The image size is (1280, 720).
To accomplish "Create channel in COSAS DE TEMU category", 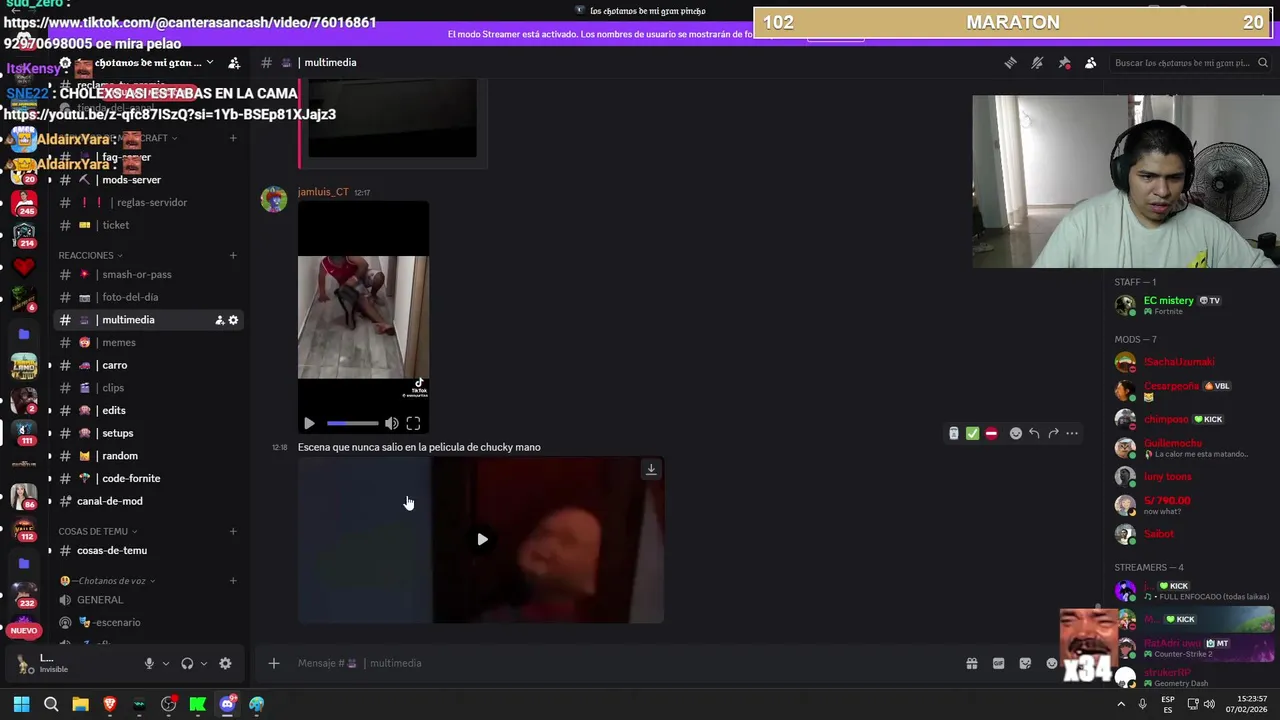I will [233, 531].
